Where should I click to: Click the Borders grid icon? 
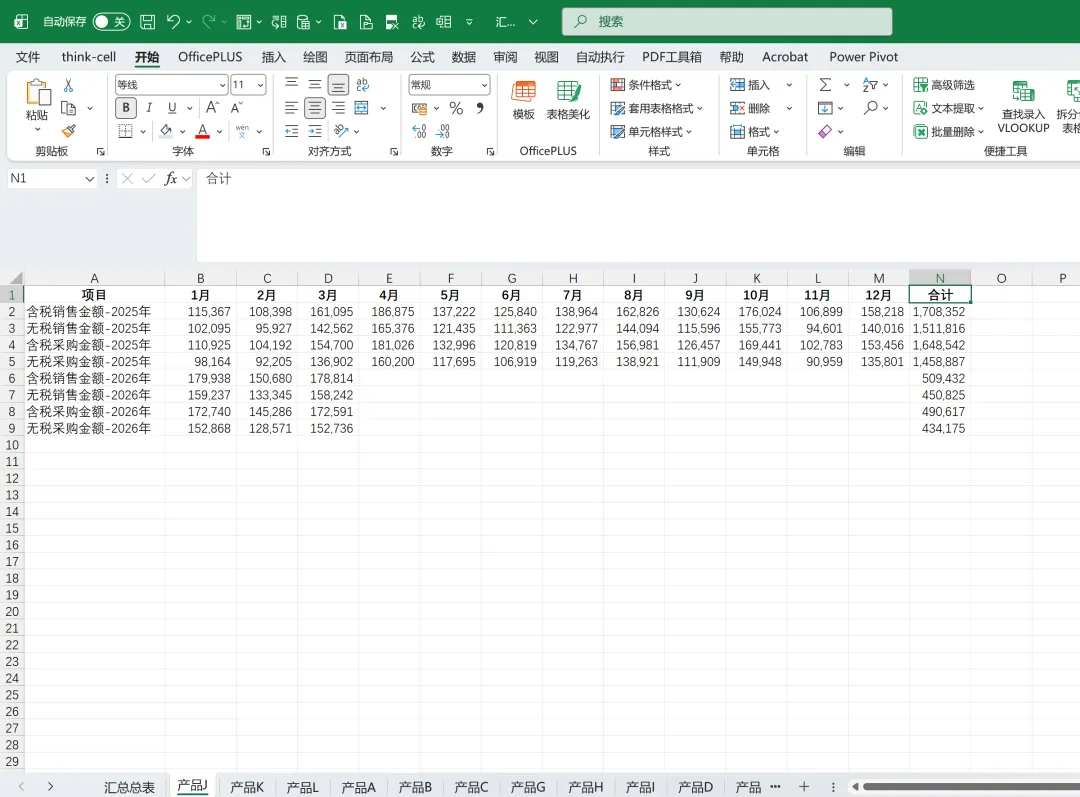(x=125, y=131)
